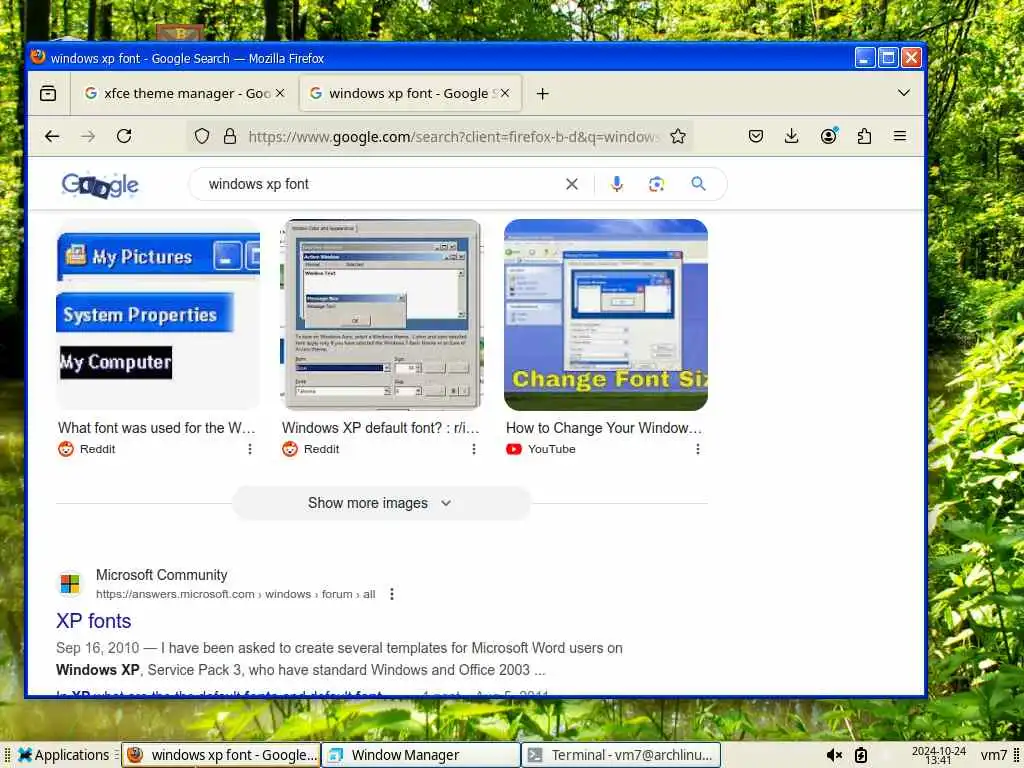The image size is (1024, 768).
Task: Open the extensions puzzle icon
Action: (864, 136)
